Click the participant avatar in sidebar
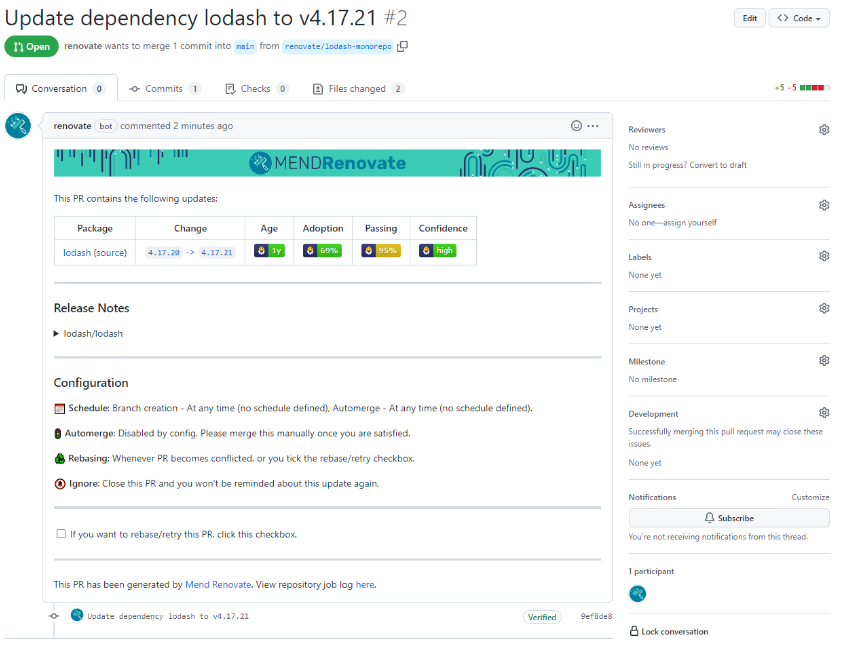Image resolution: width=842 pixels, height=650 pixels. coord(637,594)
